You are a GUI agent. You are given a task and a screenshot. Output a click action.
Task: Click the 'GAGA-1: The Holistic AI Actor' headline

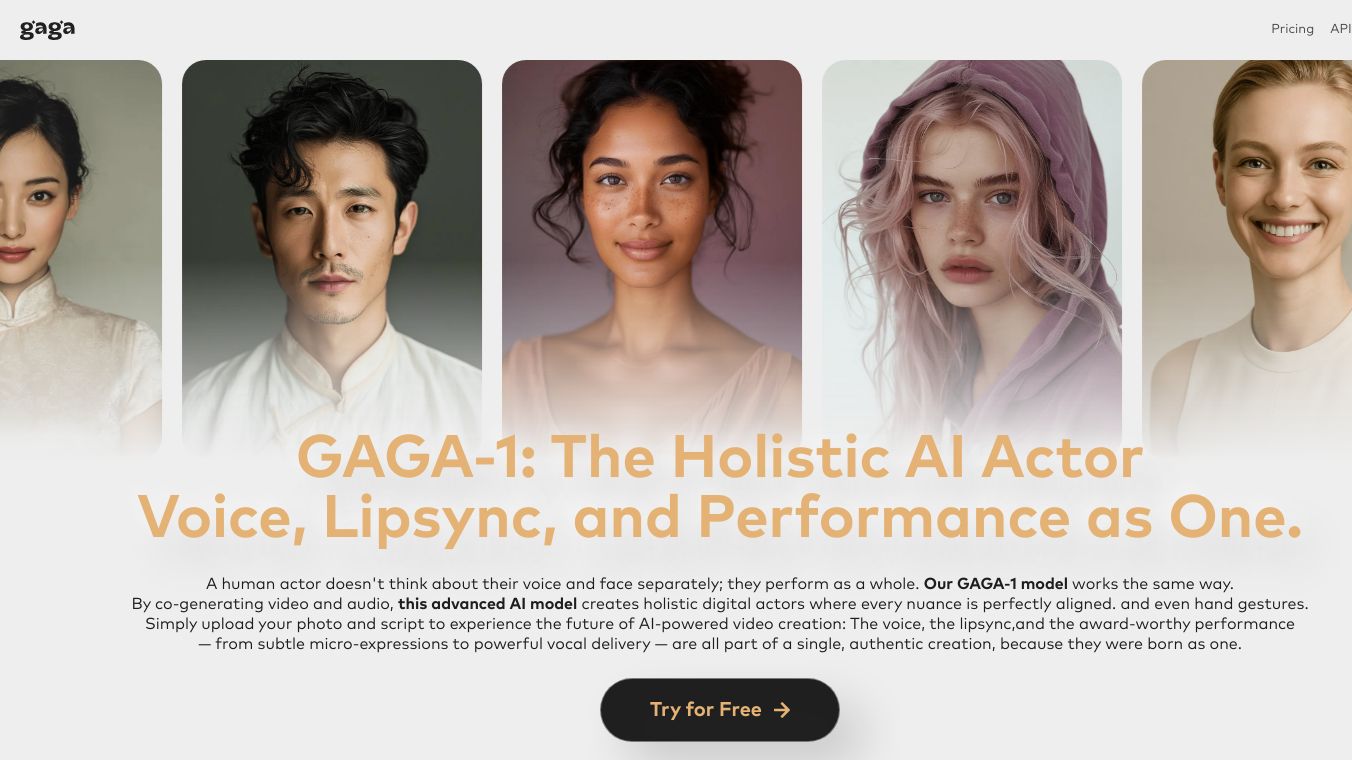click(720, 456)
